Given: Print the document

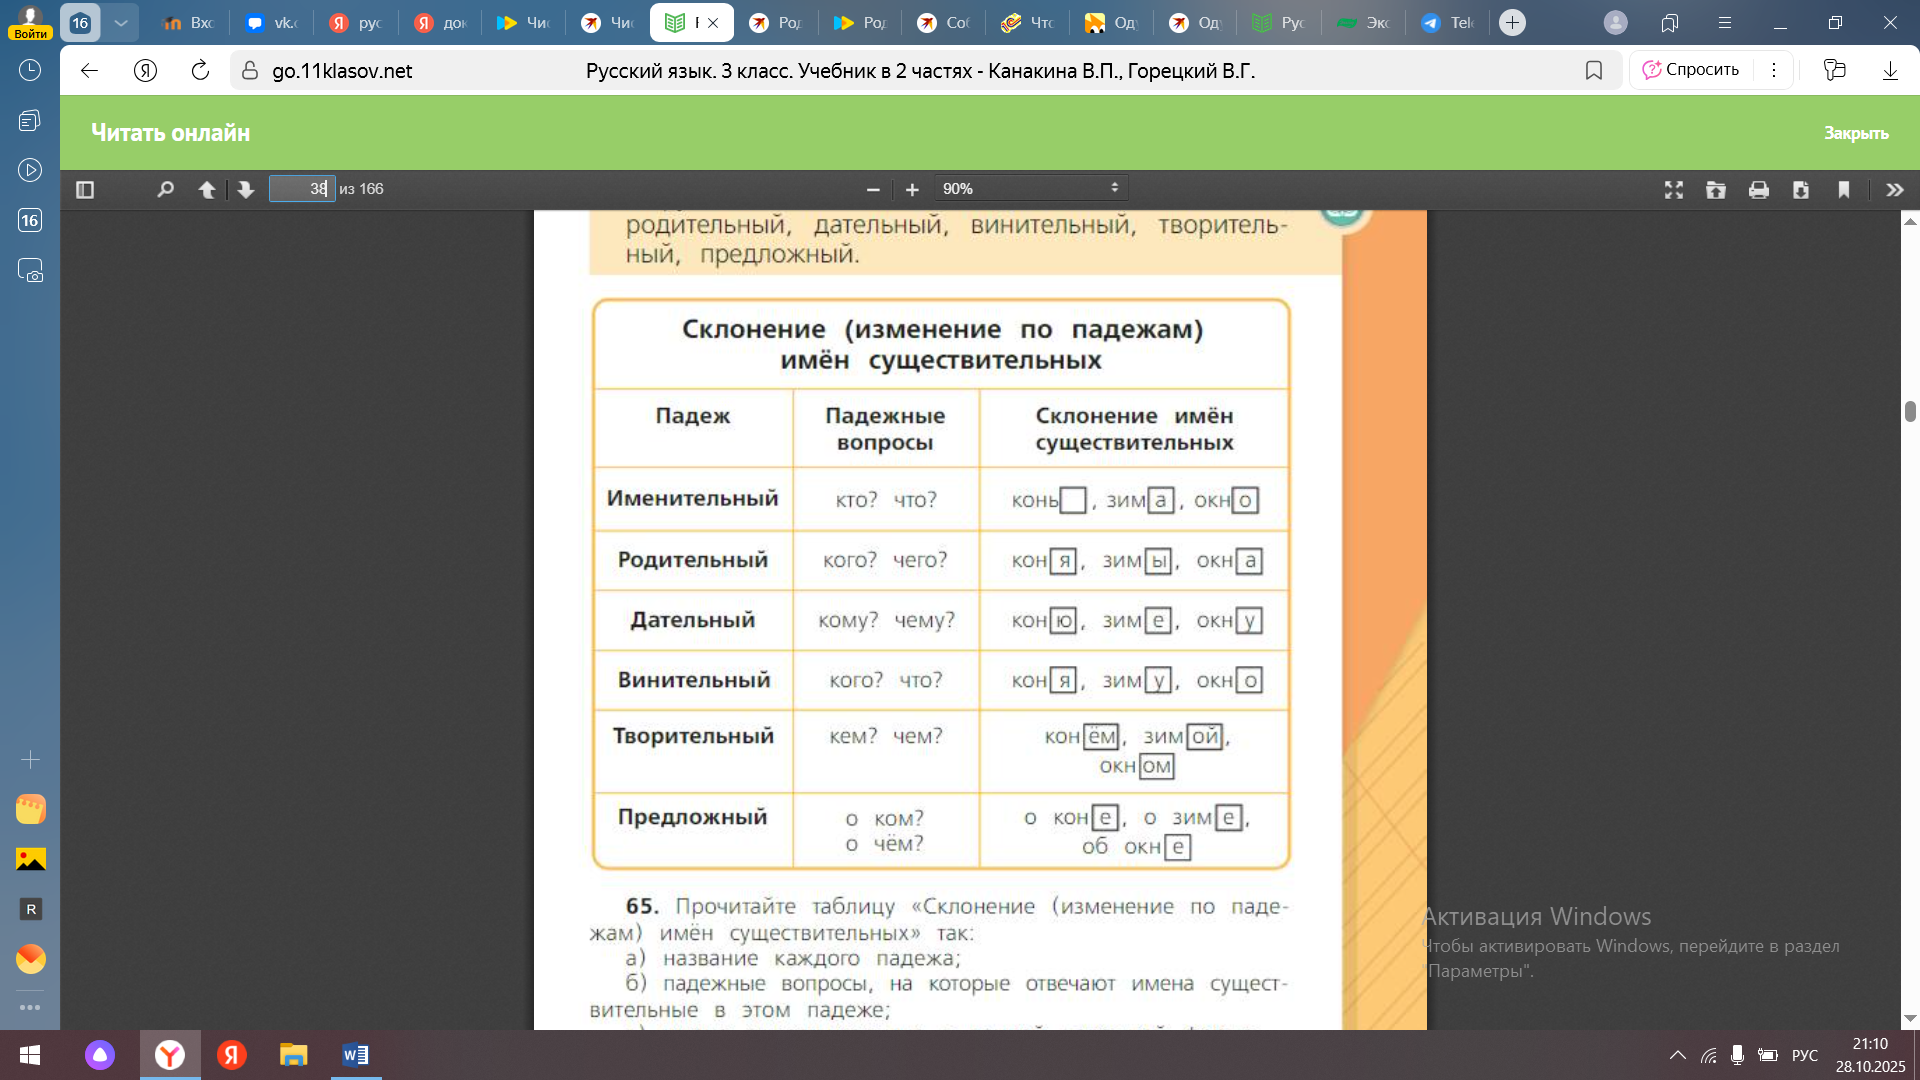Looking at the screenshot, I should click(1759, 189).
